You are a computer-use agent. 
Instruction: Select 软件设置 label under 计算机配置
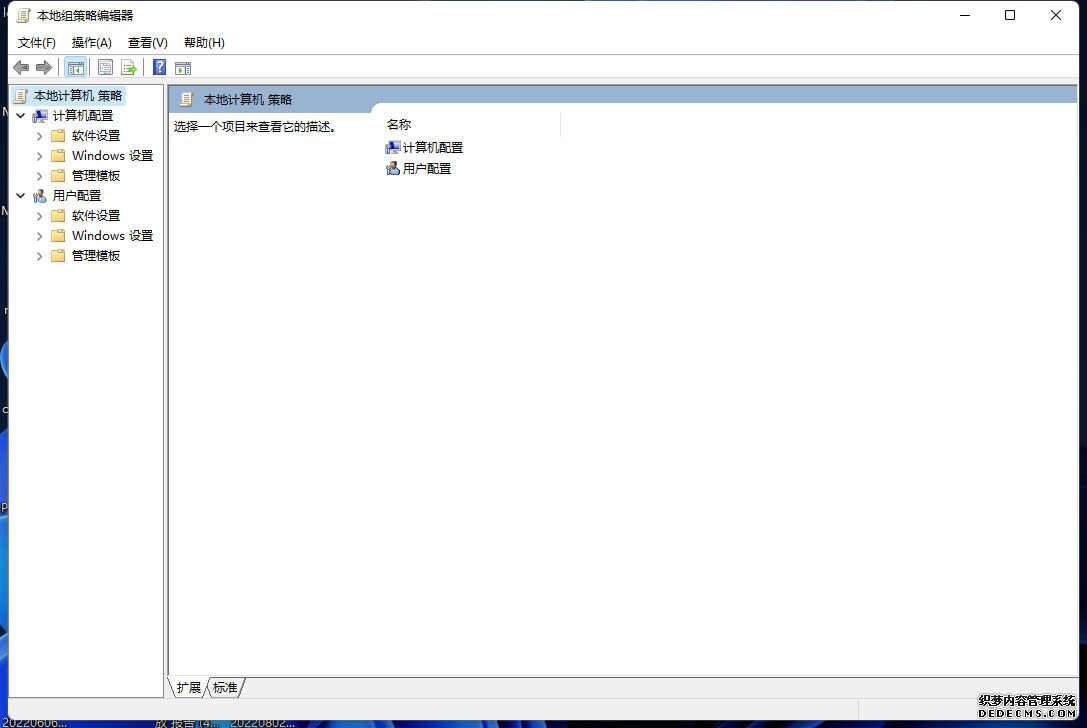tap(96, 136)
